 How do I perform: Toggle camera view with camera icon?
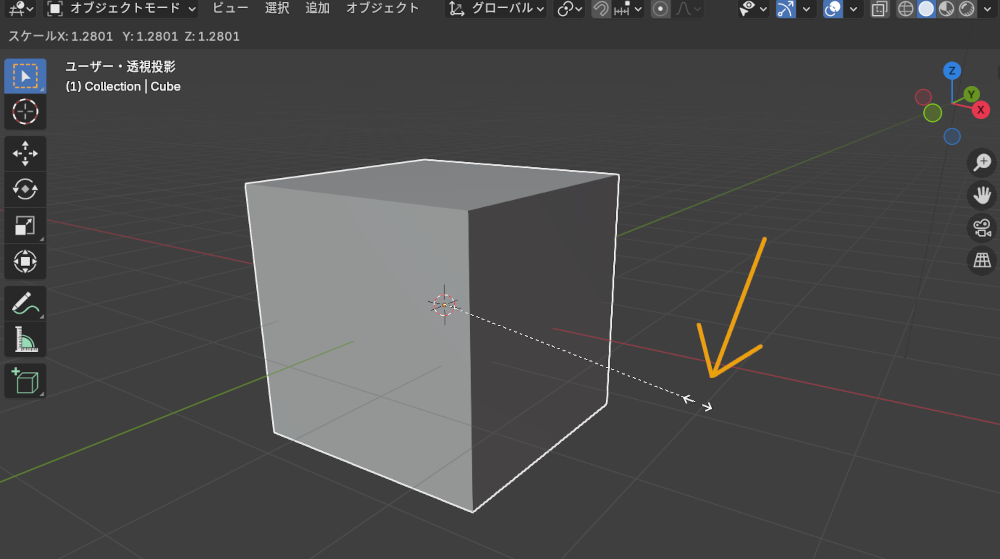[982, 228]
